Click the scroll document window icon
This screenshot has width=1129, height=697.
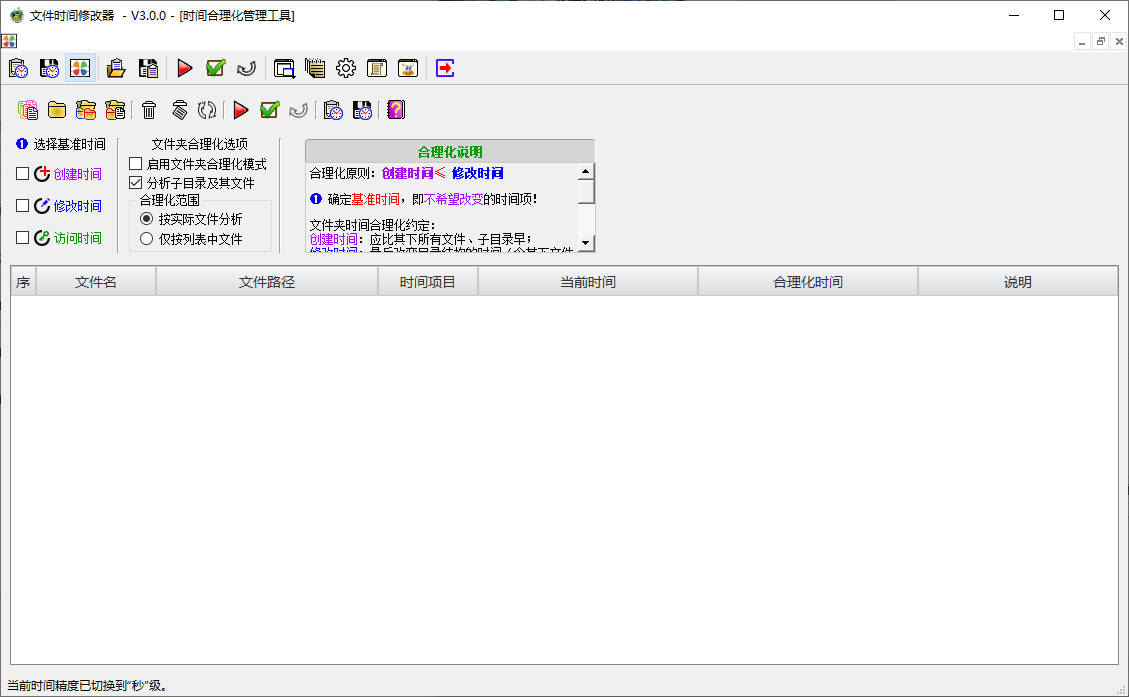coord(377,68)
